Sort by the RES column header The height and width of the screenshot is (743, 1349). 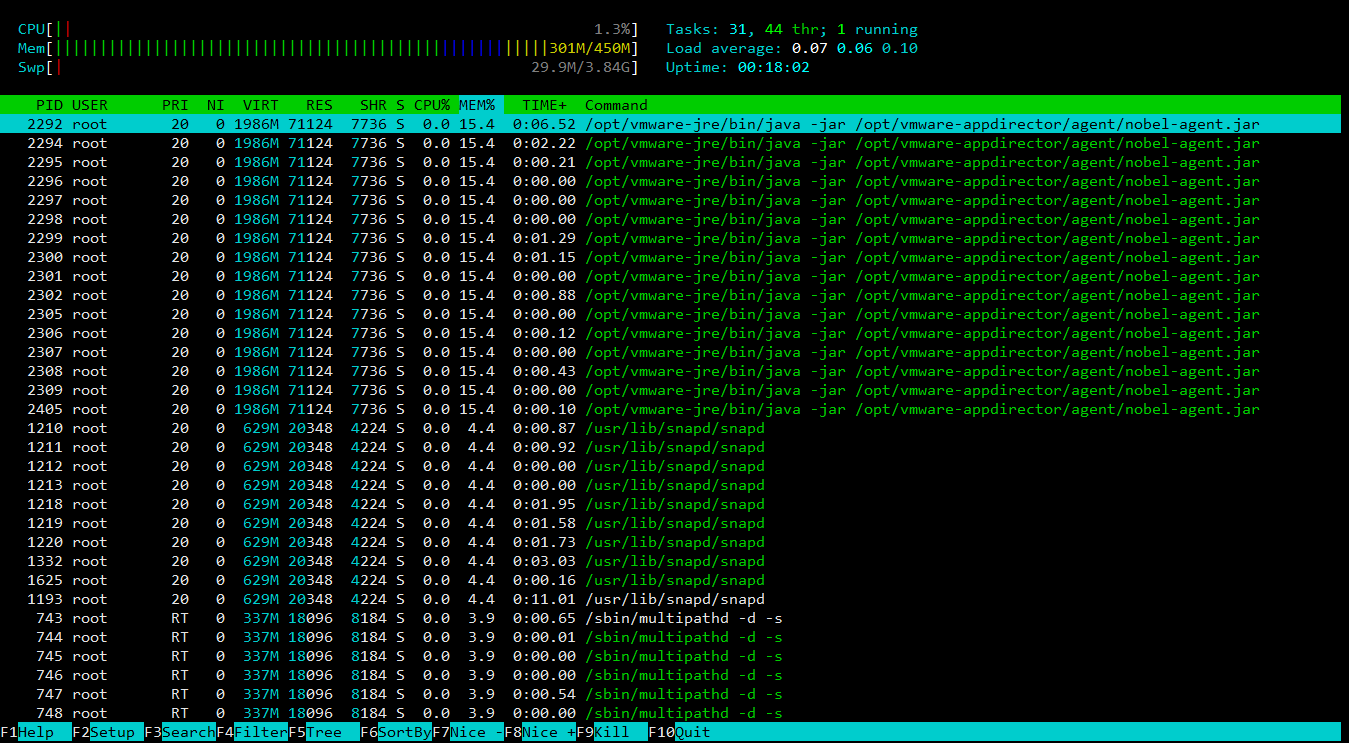319,105
